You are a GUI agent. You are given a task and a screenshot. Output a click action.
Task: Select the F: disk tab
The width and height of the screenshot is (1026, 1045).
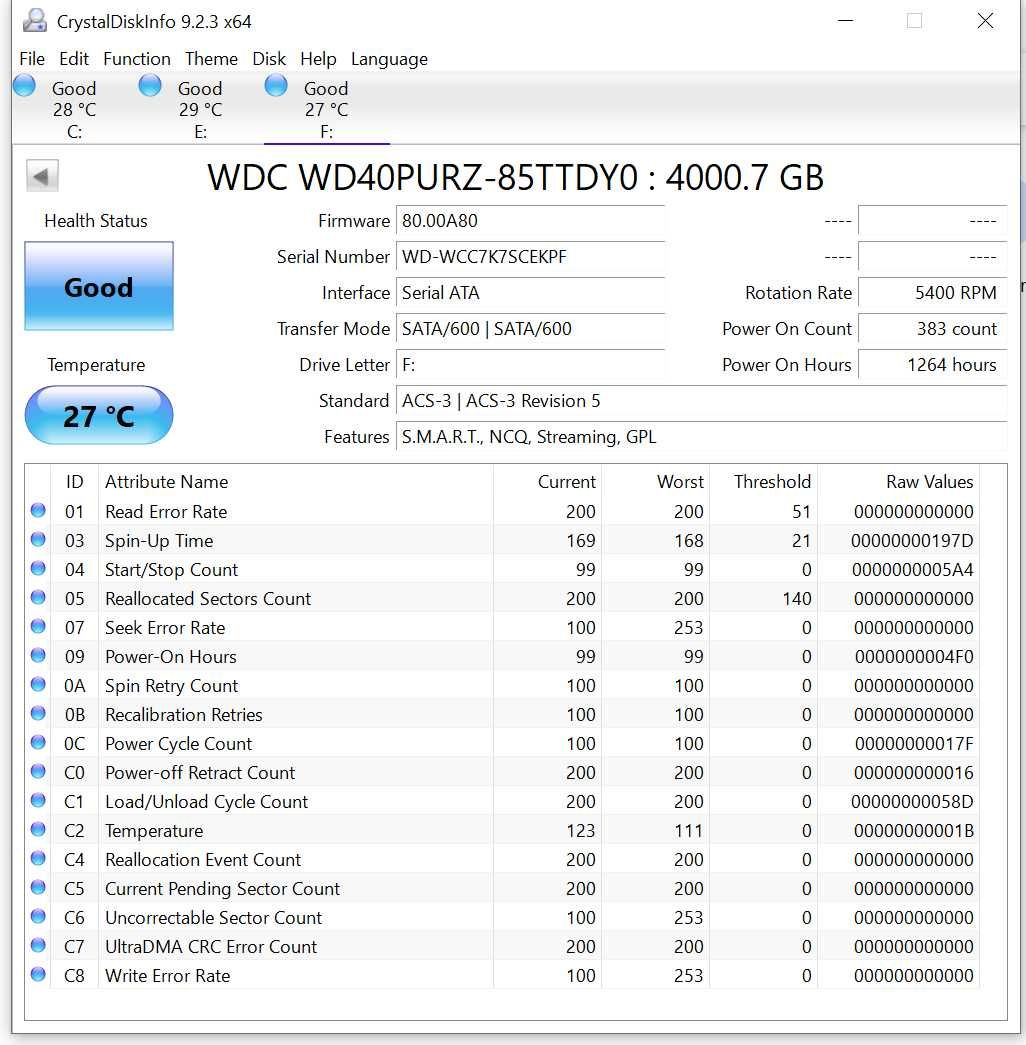(x=327, y=109)
